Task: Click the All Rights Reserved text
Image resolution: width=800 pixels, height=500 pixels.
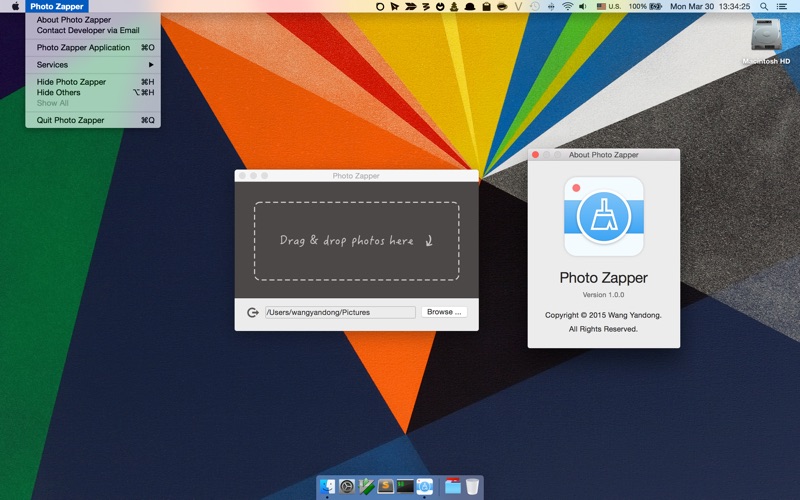Action: click(x=603, y=329)
